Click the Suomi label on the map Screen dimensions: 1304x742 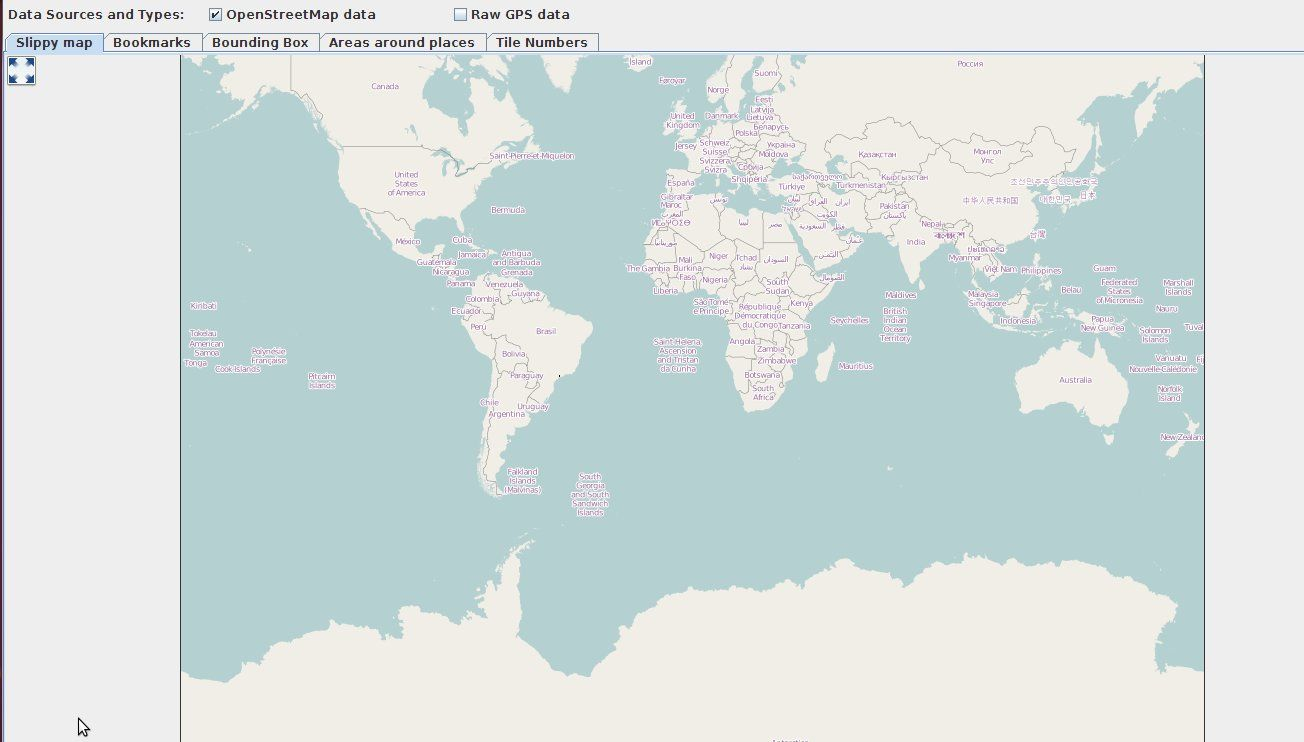(x=766, y=73)
